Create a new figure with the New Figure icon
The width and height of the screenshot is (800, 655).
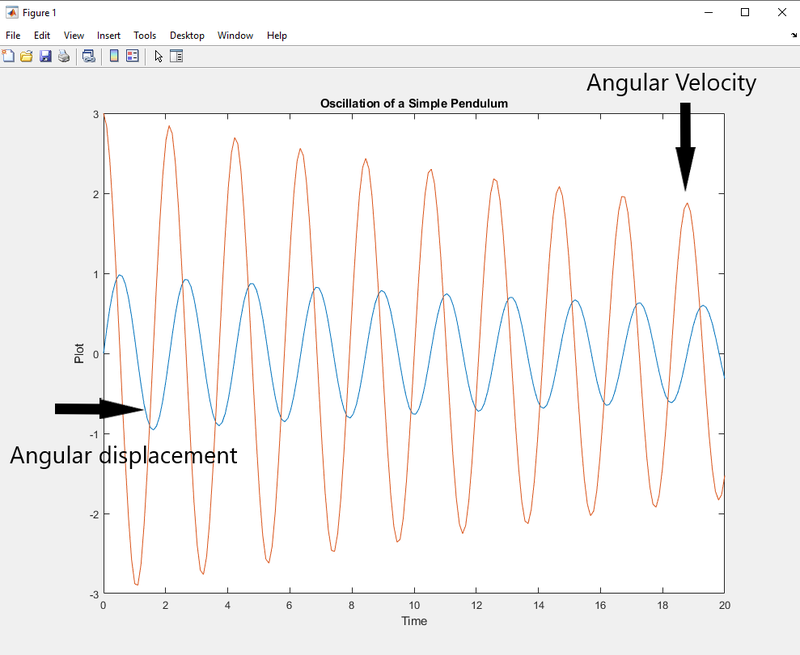click(x=9, y=56)
